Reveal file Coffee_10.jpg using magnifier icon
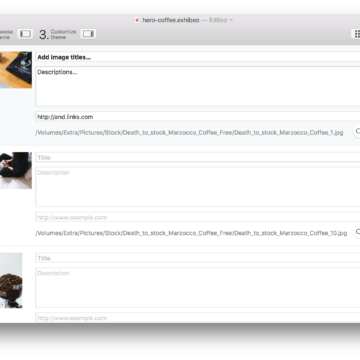 357,232
